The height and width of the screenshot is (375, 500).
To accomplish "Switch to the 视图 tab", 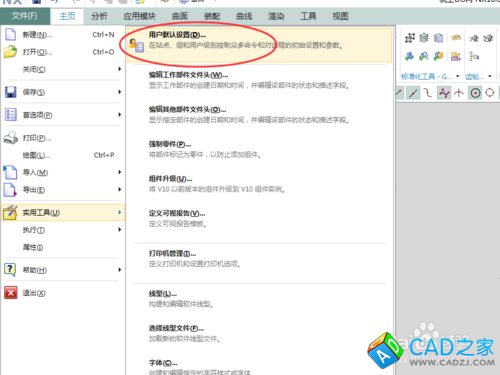I will [x=340, y=16].
